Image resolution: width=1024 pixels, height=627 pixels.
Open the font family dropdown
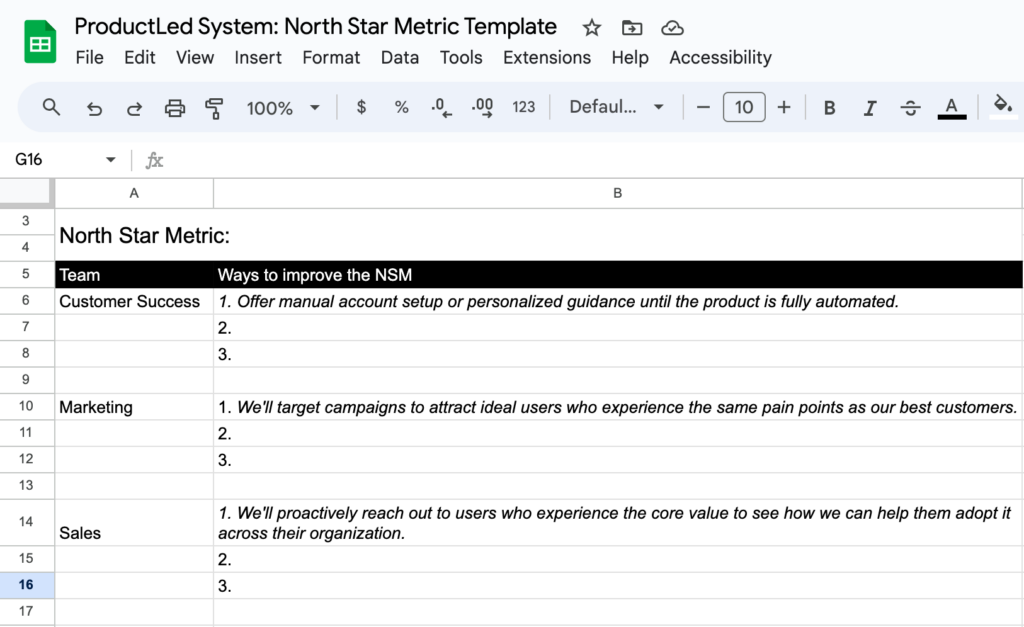point(616,107)
